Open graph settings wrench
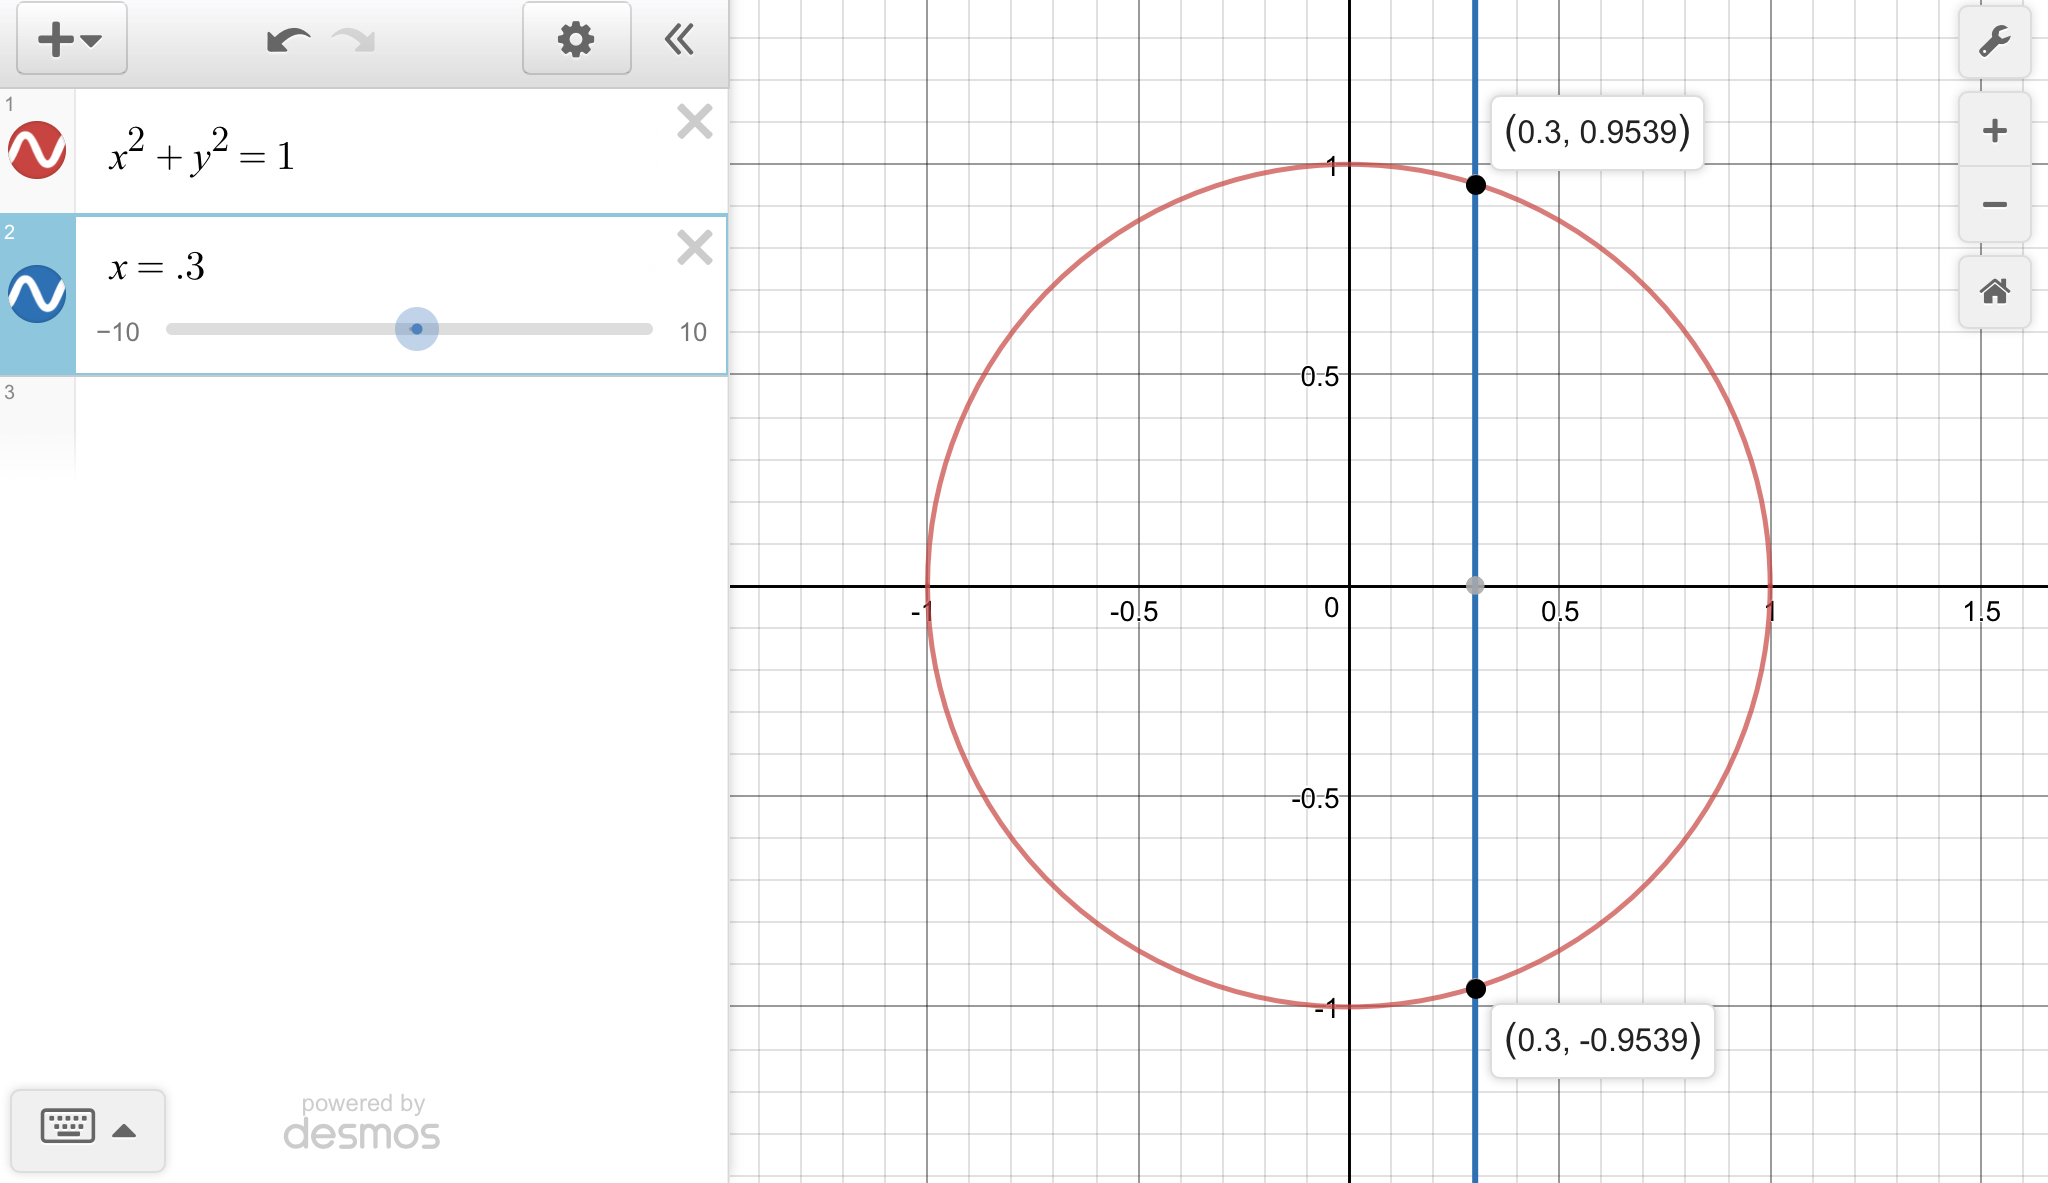Screen dimensions: 2048x1183 tap(1994, 42)
